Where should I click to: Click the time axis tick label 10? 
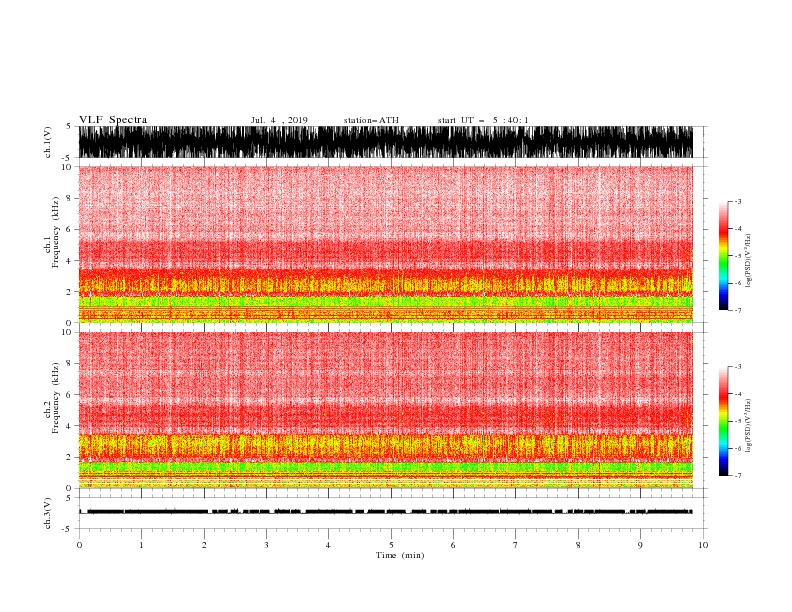[x=703, y=545]
